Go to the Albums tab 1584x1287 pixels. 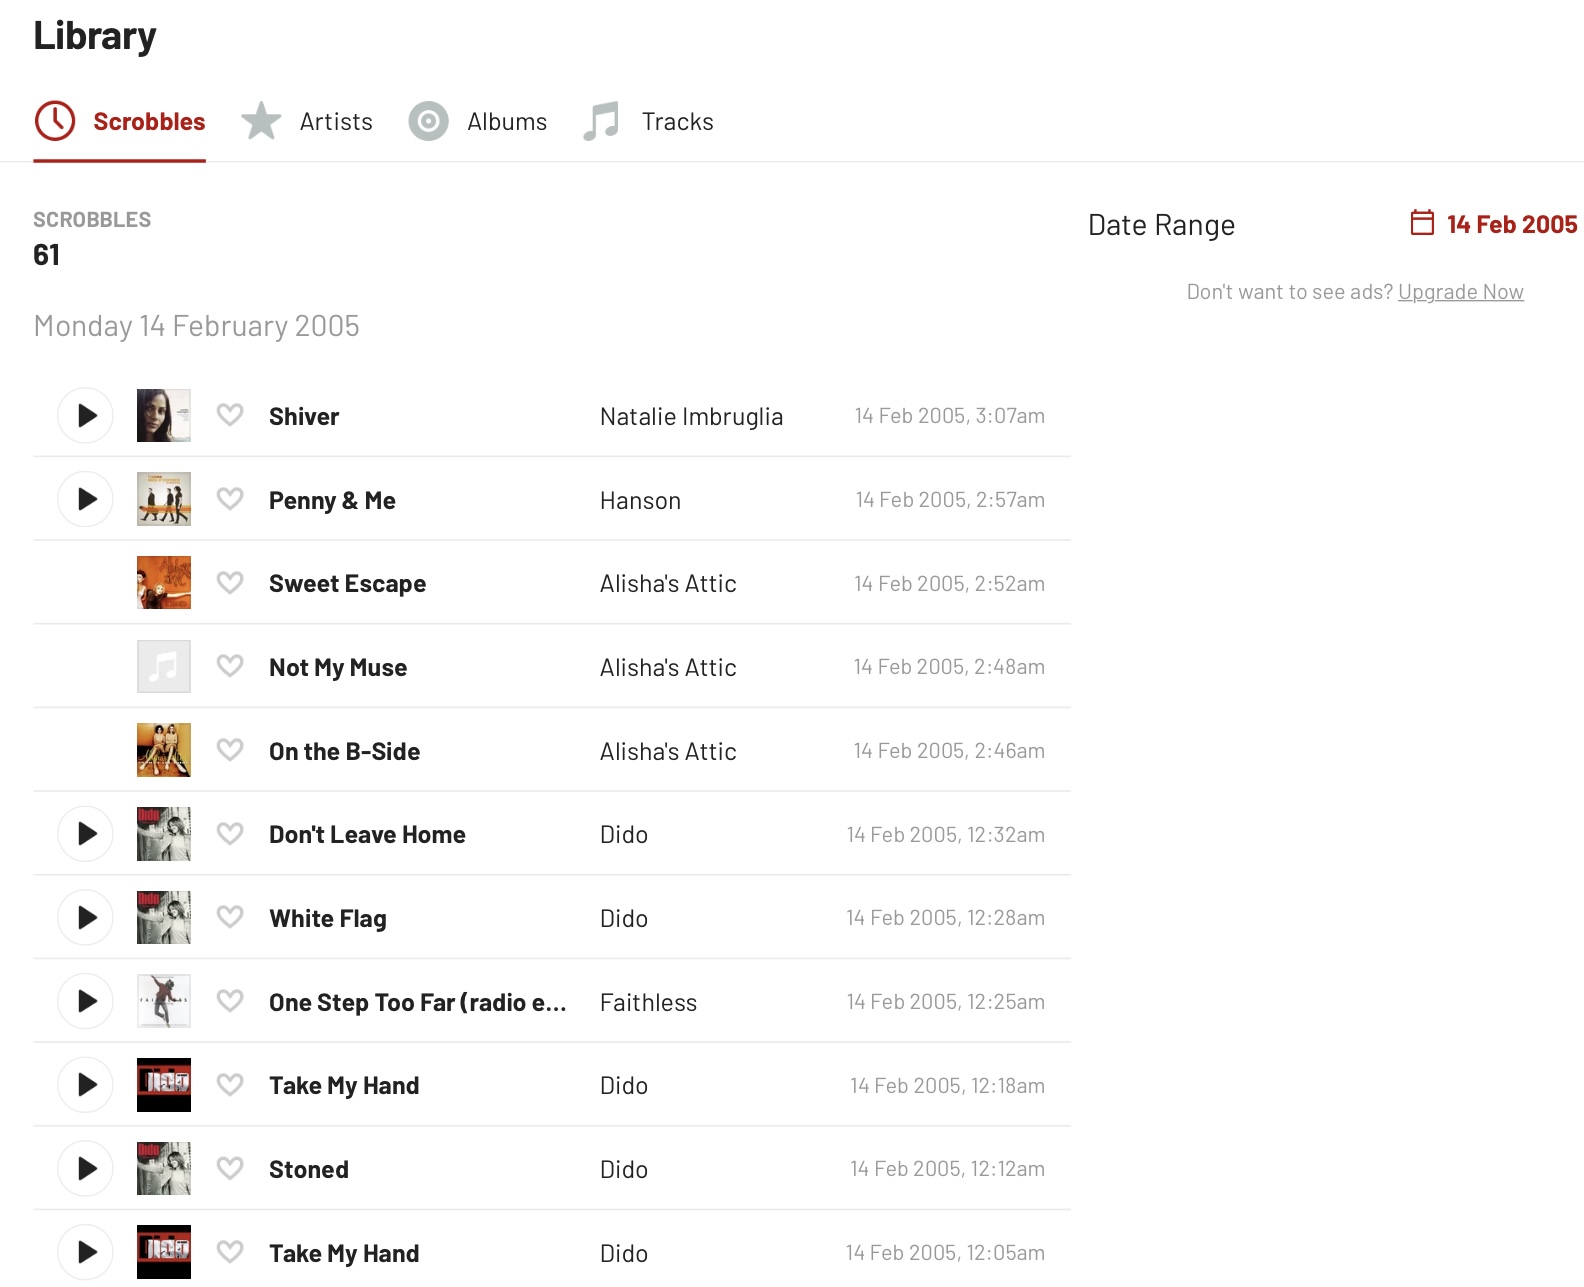(478, 122)
